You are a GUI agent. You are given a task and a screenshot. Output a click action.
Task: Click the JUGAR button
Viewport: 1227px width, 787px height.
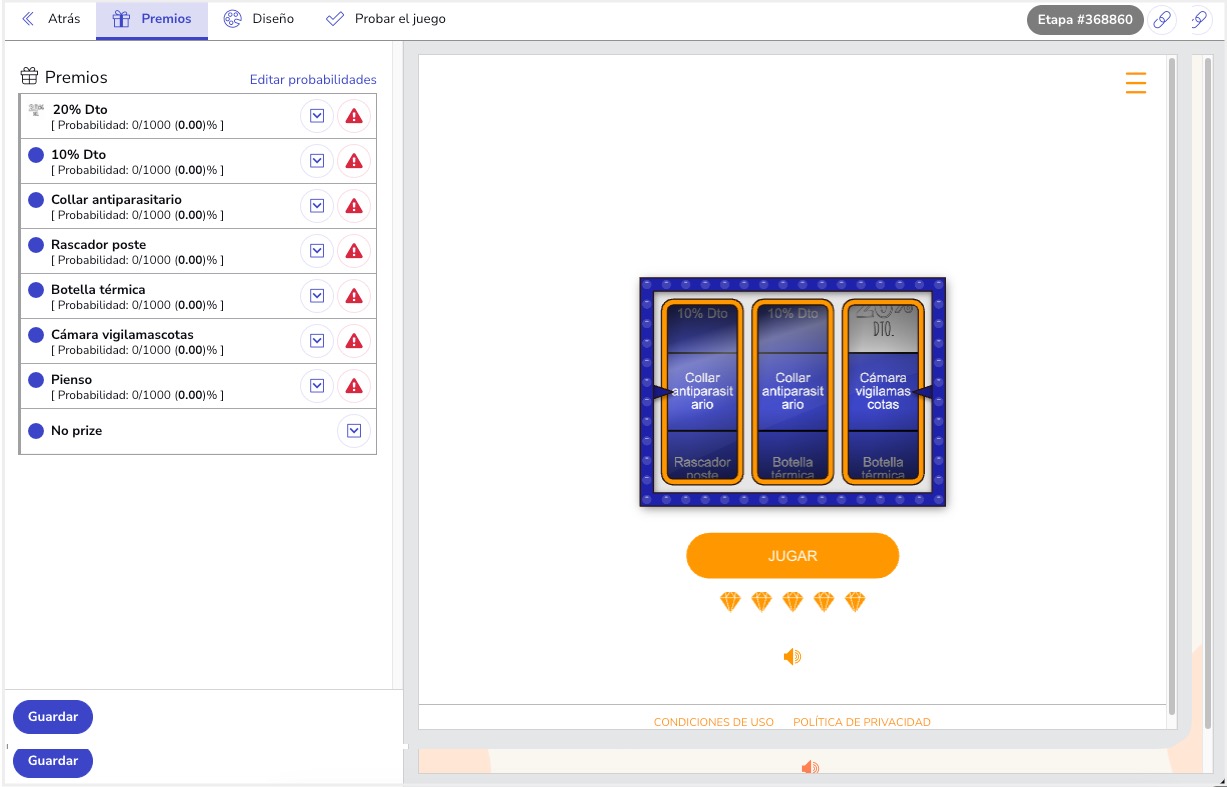click(x=793, y=556)
